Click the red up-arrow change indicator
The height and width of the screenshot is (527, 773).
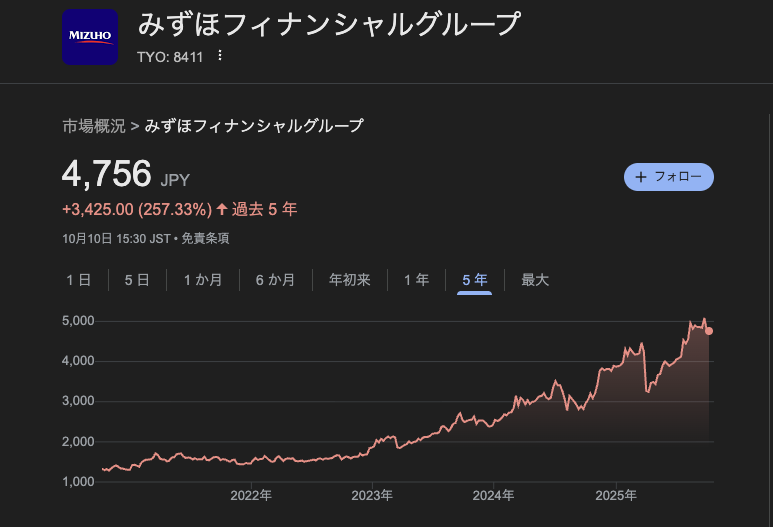(x=222, y=210)
